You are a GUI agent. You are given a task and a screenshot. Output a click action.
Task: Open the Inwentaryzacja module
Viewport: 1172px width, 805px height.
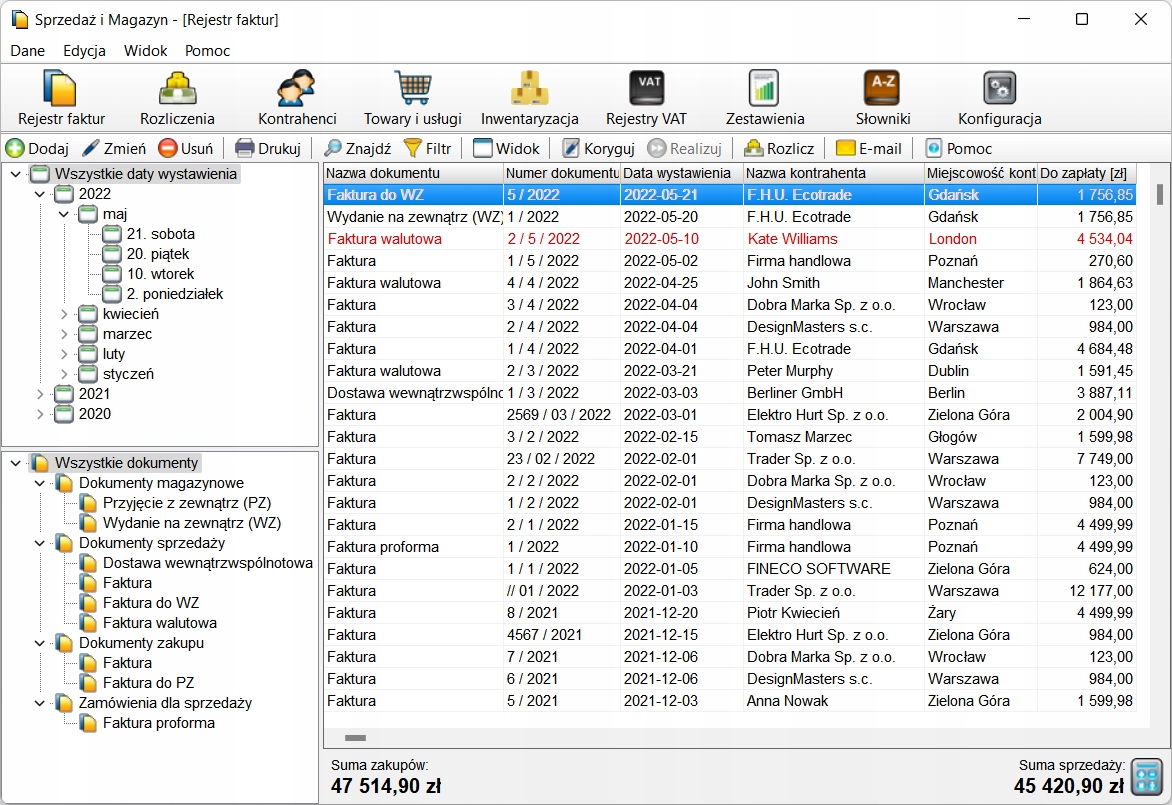click(x=530, y=98)
